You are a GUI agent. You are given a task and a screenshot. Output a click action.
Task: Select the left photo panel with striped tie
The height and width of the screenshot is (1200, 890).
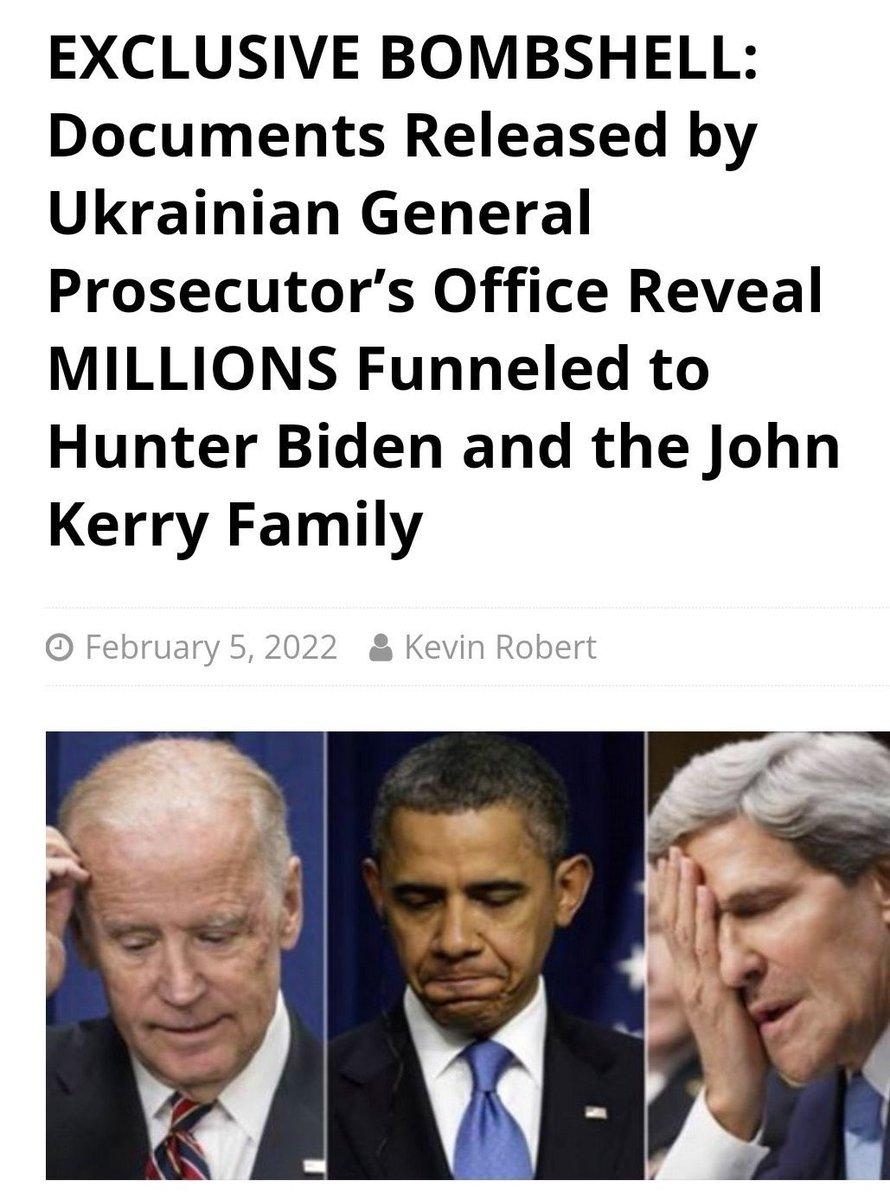(186, 956)
